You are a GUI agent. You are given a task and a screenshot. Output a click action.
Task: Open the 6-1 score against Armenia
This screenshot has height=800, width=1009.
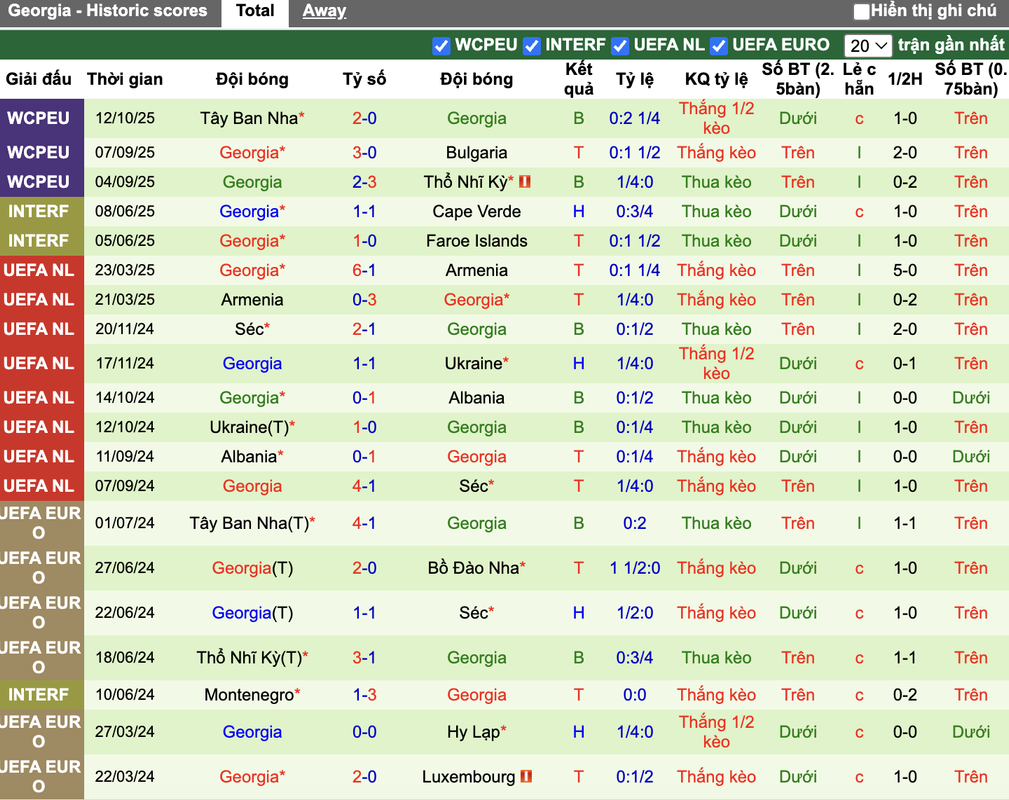364,270
